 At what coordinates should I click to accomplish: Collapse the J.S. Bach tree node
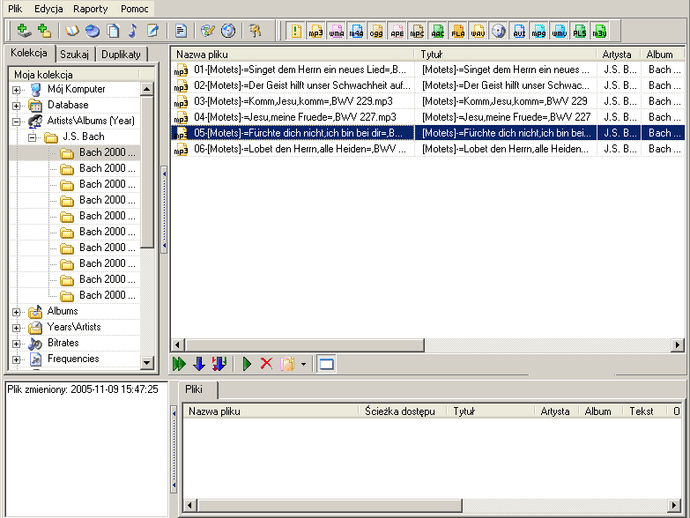point(32,137)
